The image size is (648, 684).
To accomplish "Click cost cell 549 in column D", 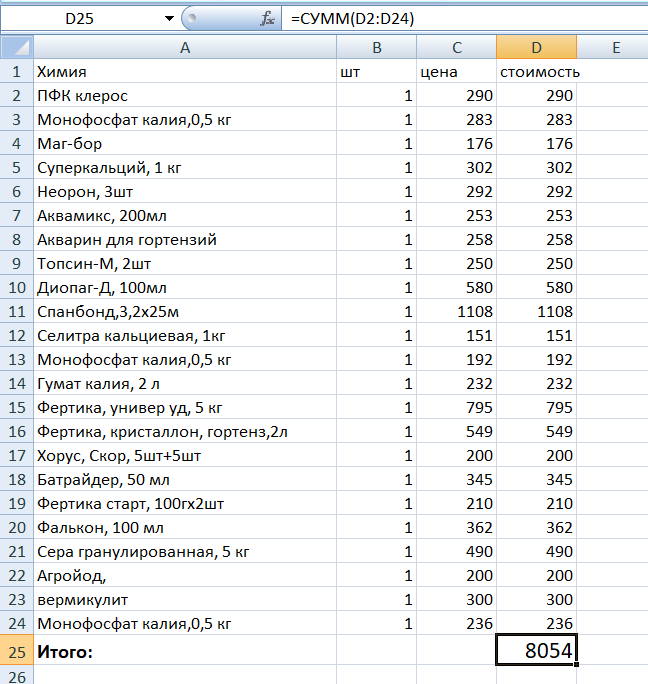I will pos(536,431).
